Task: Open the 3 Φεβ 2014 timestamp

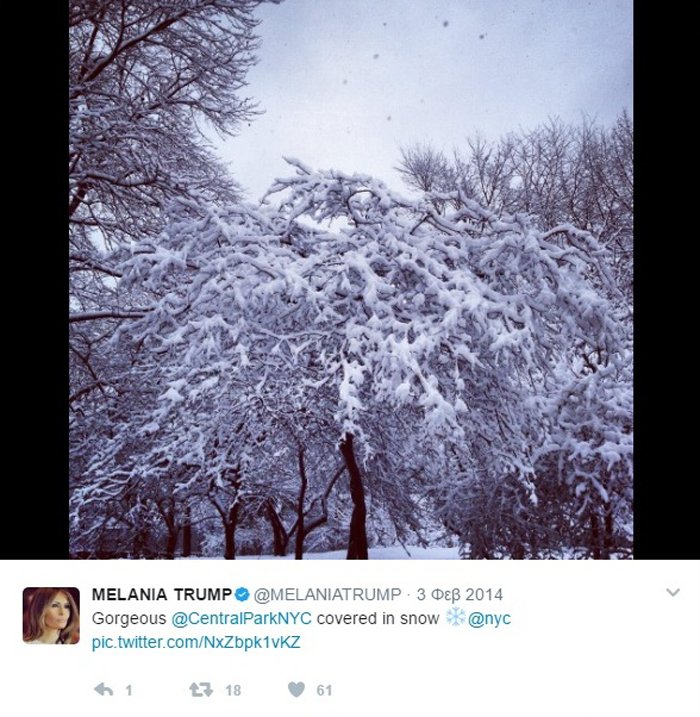Action: click(460, 594)
